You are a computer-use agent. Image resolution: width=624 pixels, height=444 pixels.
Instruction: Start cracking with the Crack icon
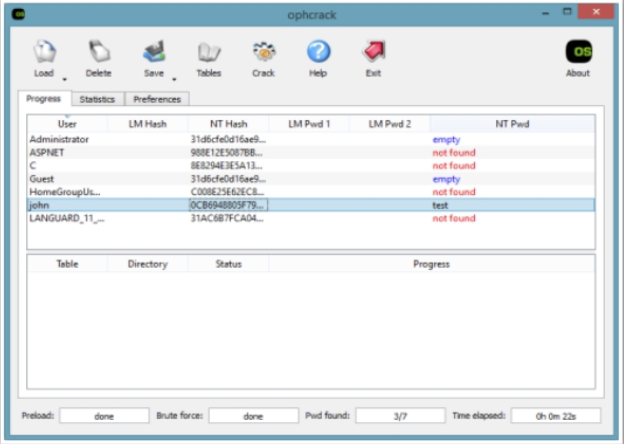[x=263, y=52]
